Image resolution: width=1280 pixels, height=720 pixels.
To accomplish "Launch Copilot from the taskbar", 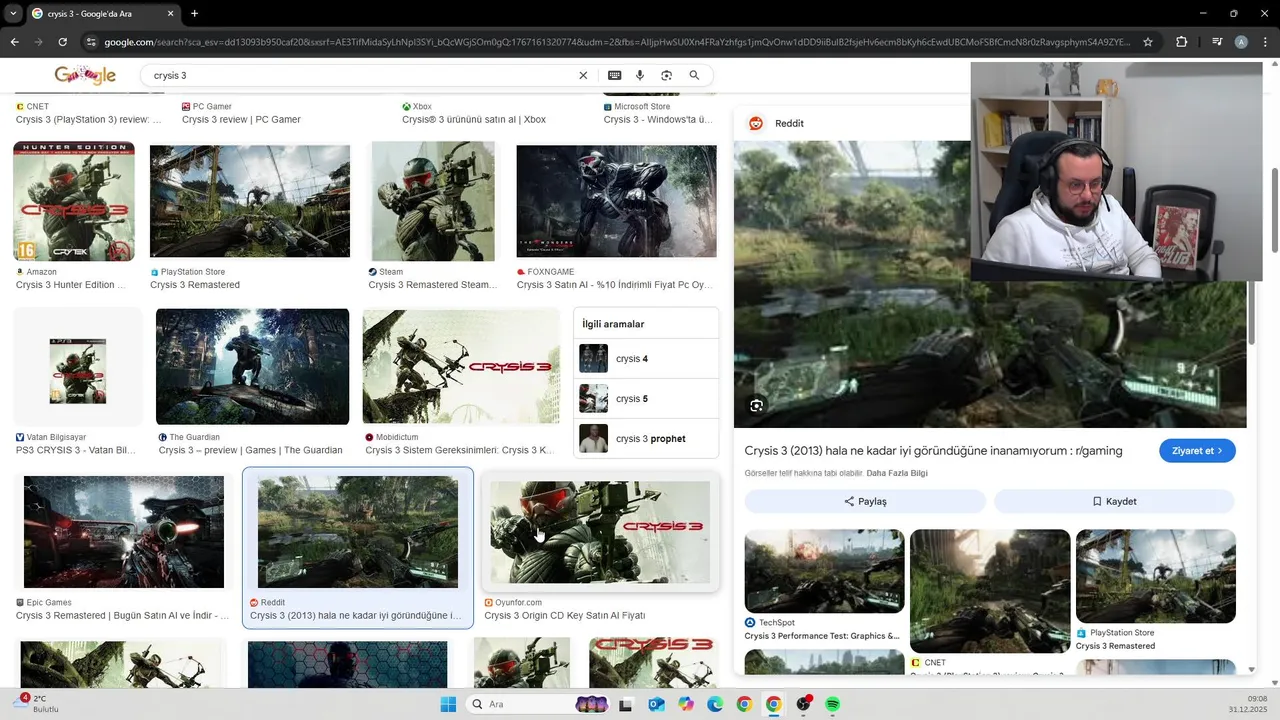I will (x=685, y=704).
